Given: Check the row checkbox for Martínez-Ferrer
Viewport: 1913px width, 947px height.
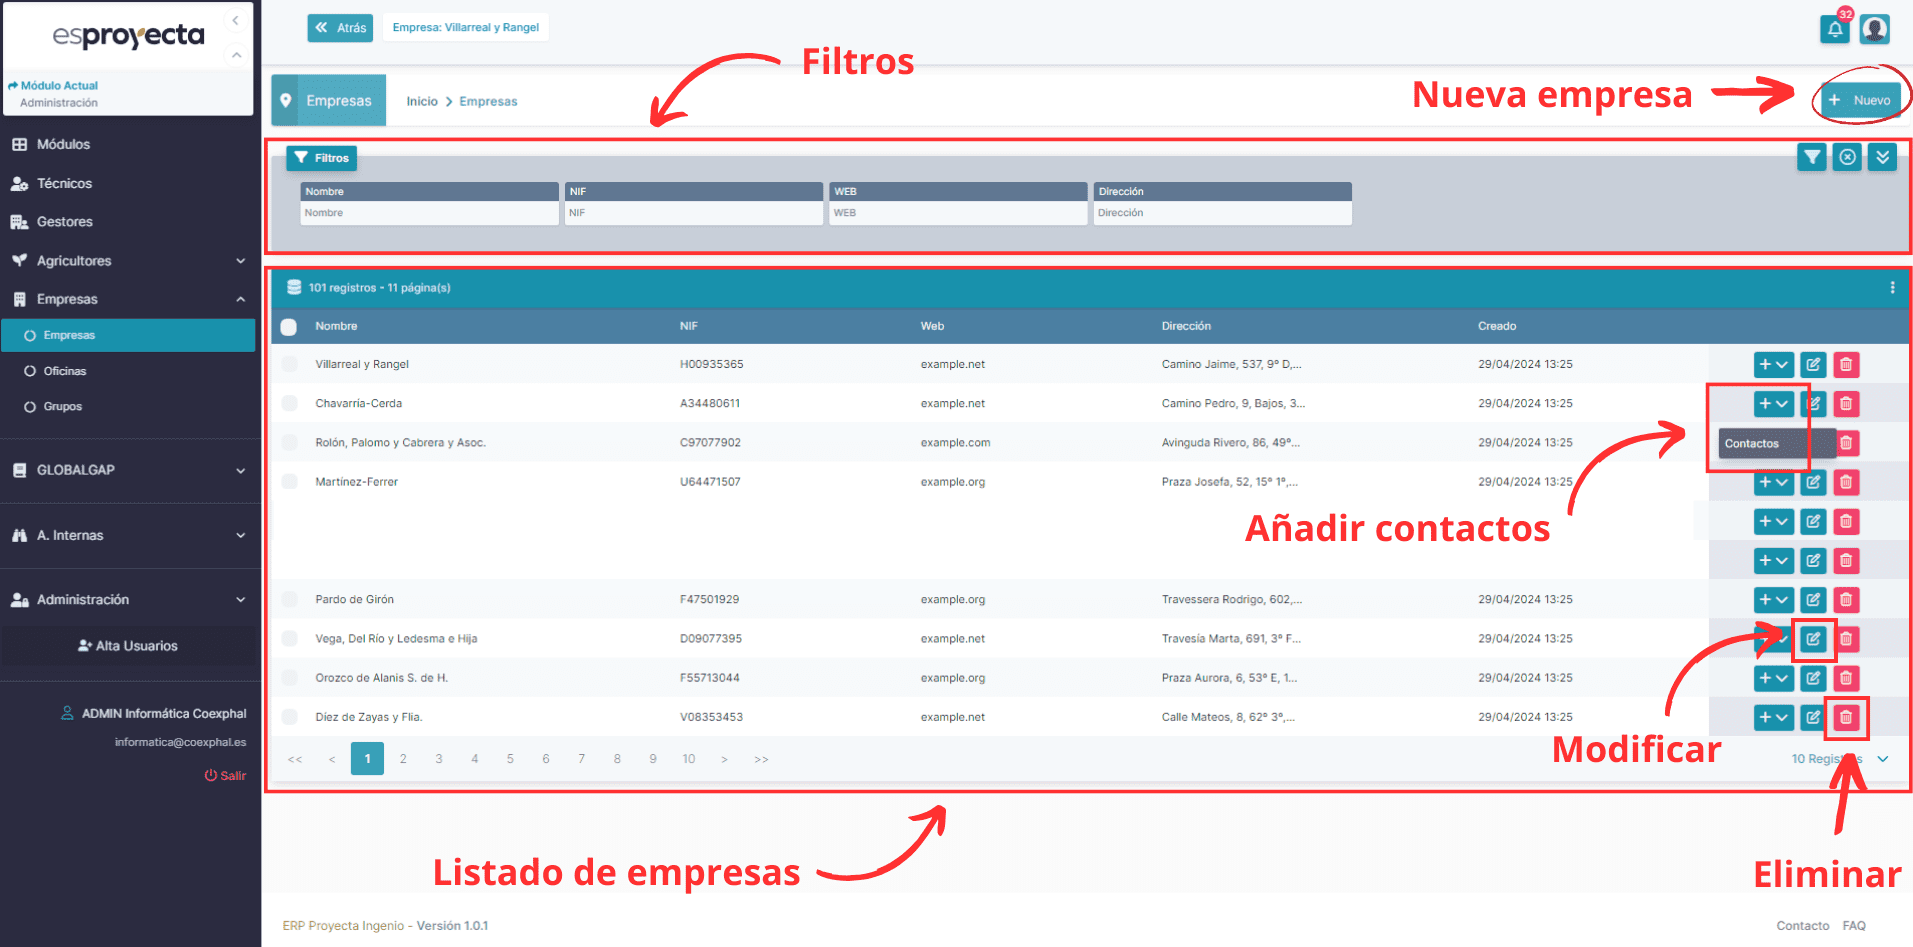Looking at the screenshot, I should (289, 481).
